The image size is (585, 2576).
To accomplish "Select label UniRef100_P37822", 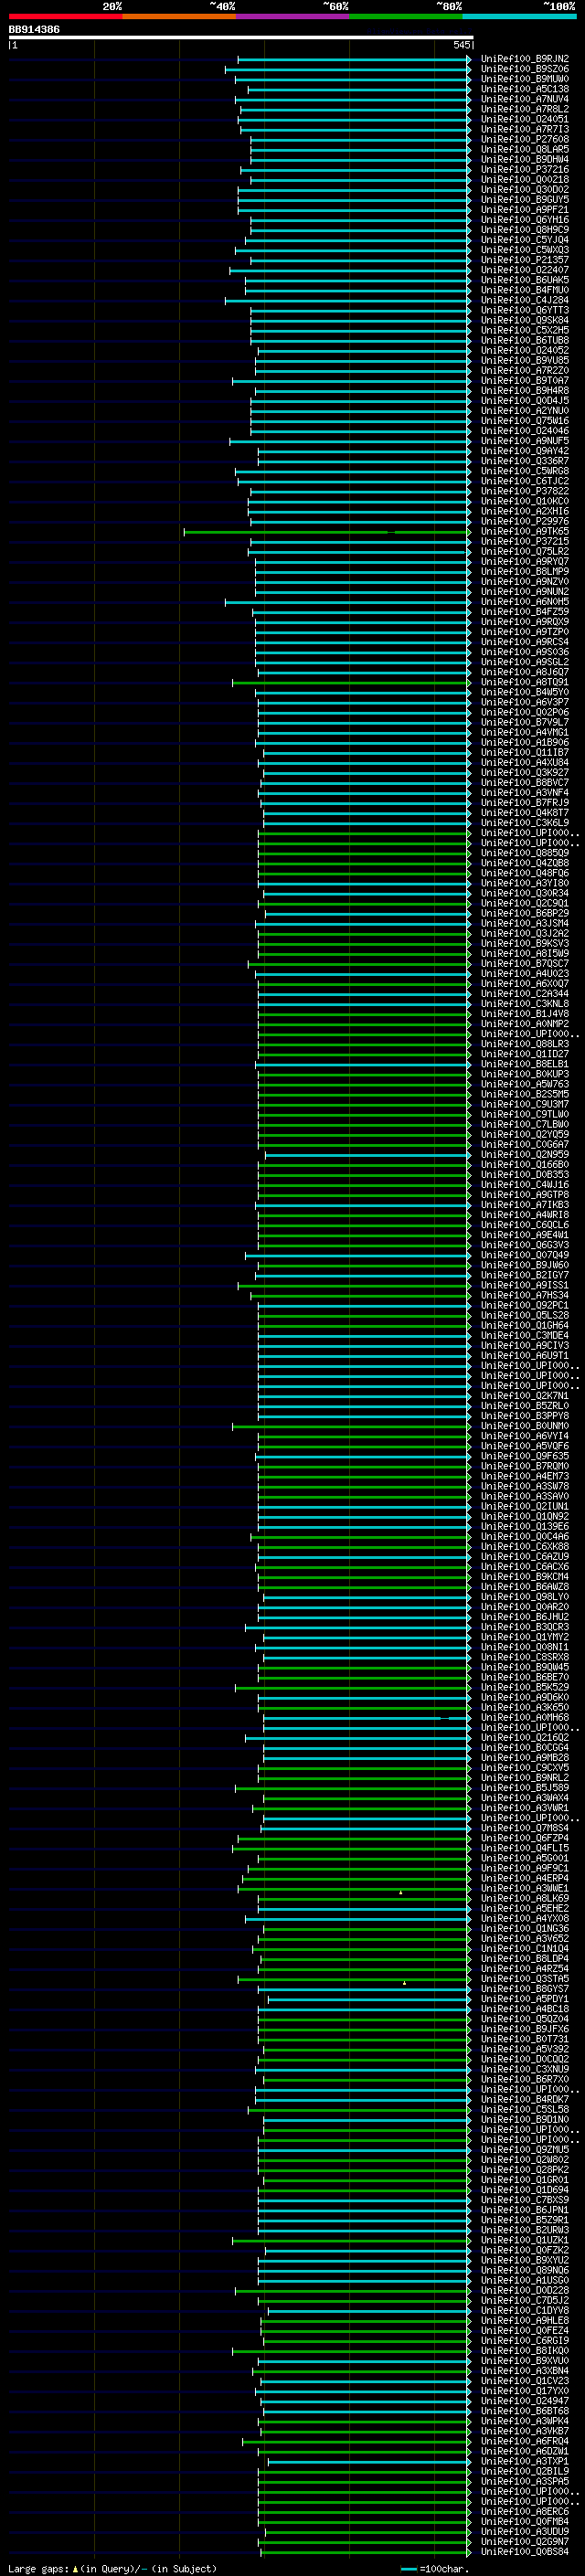I will coord(524,491).
